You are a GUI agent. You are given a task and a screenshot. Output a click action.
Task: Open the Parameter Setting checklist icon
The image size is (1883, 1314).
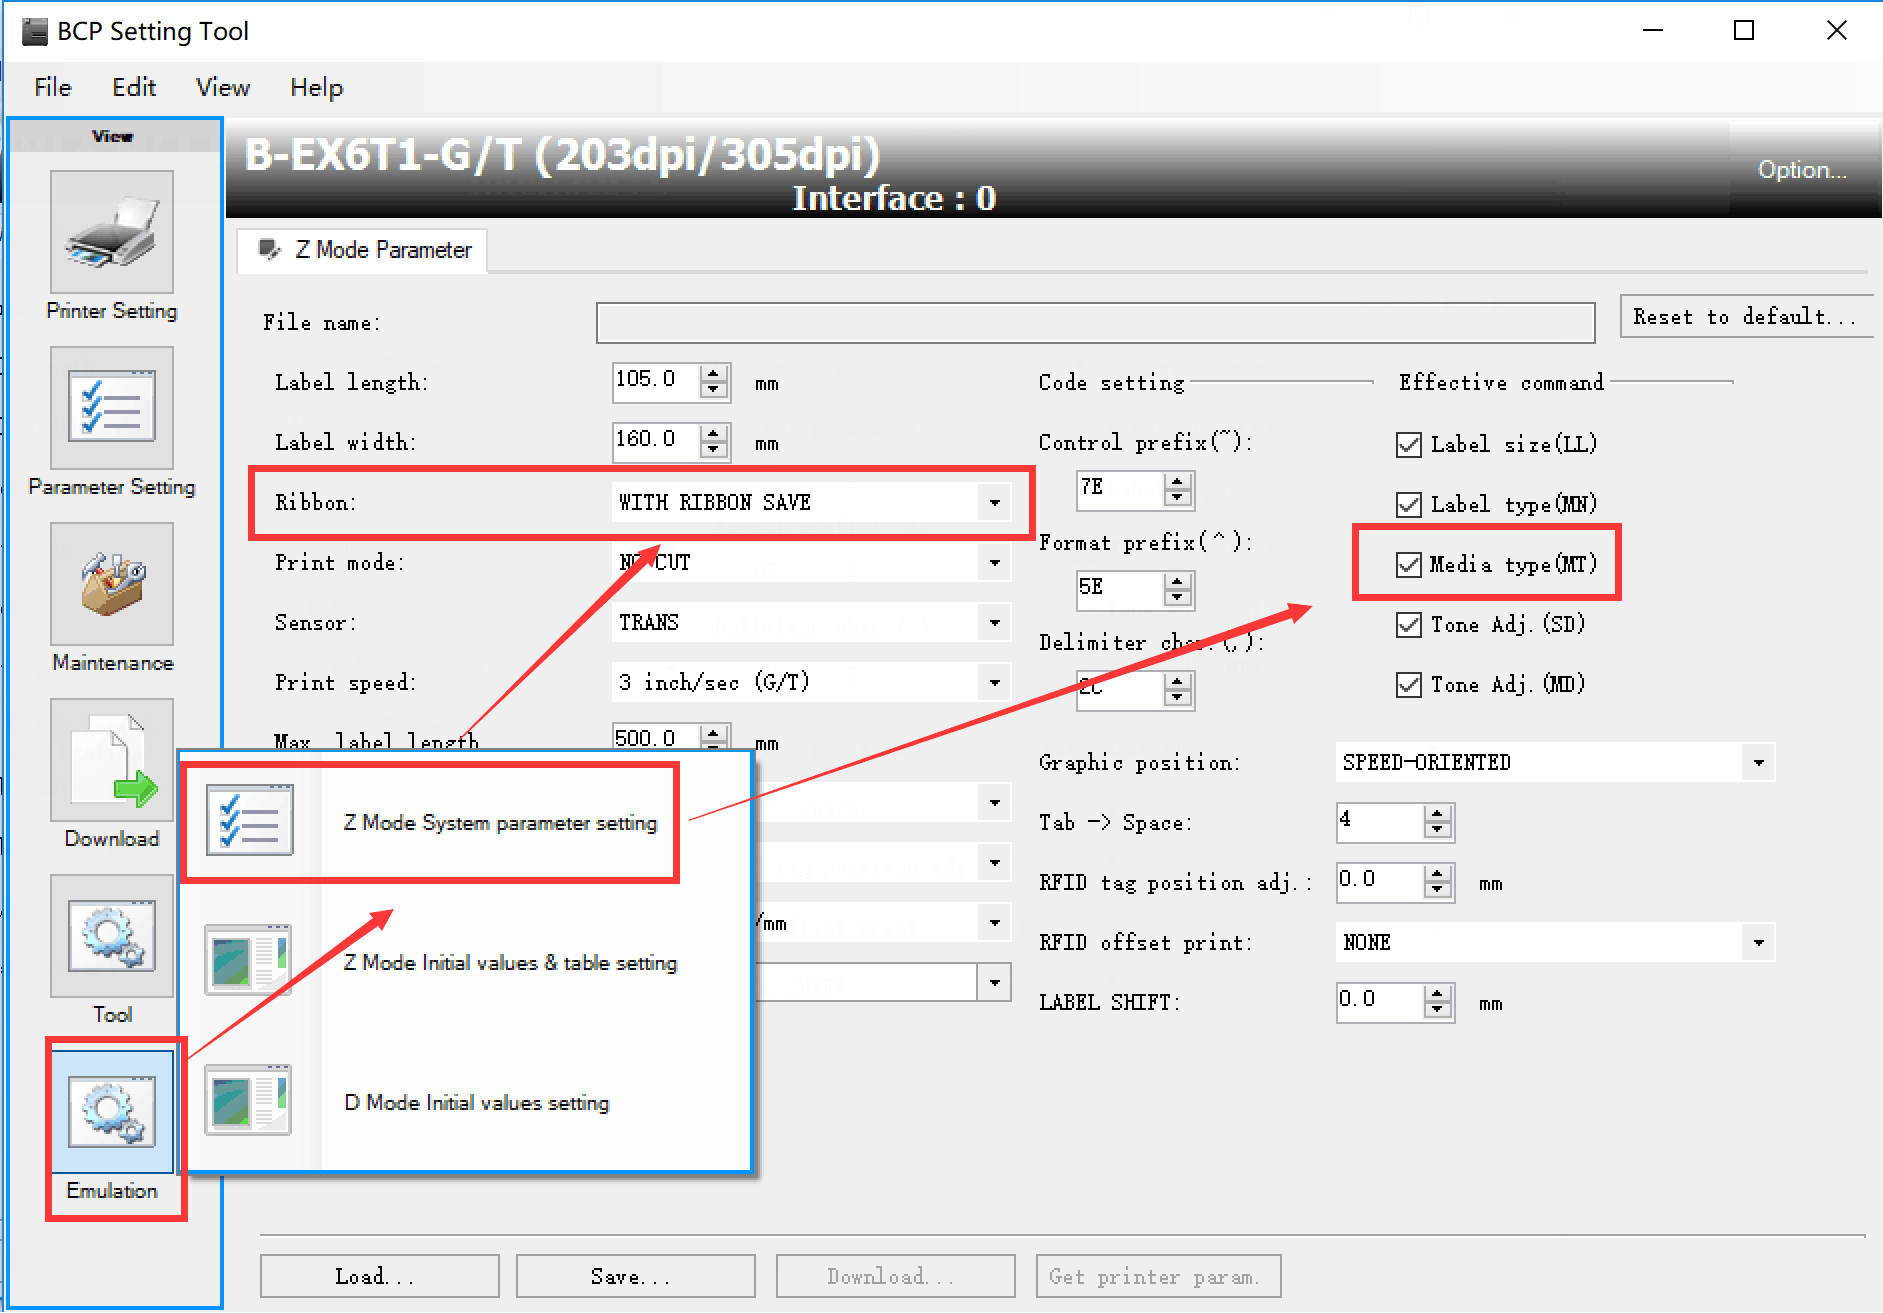click(112, 408)
